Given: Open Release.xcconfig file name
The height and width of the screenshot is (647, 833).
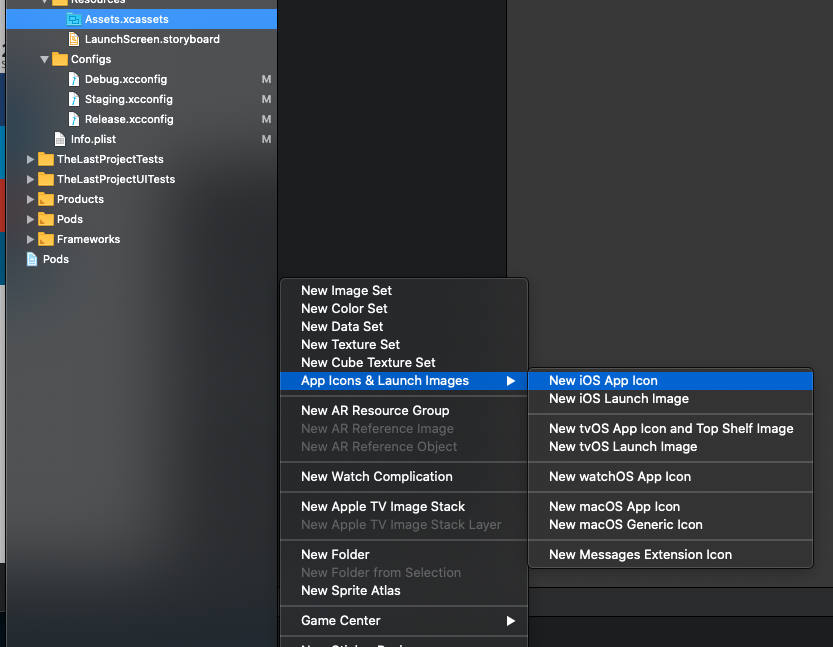Looking at the screenshot, I should 129,120.
